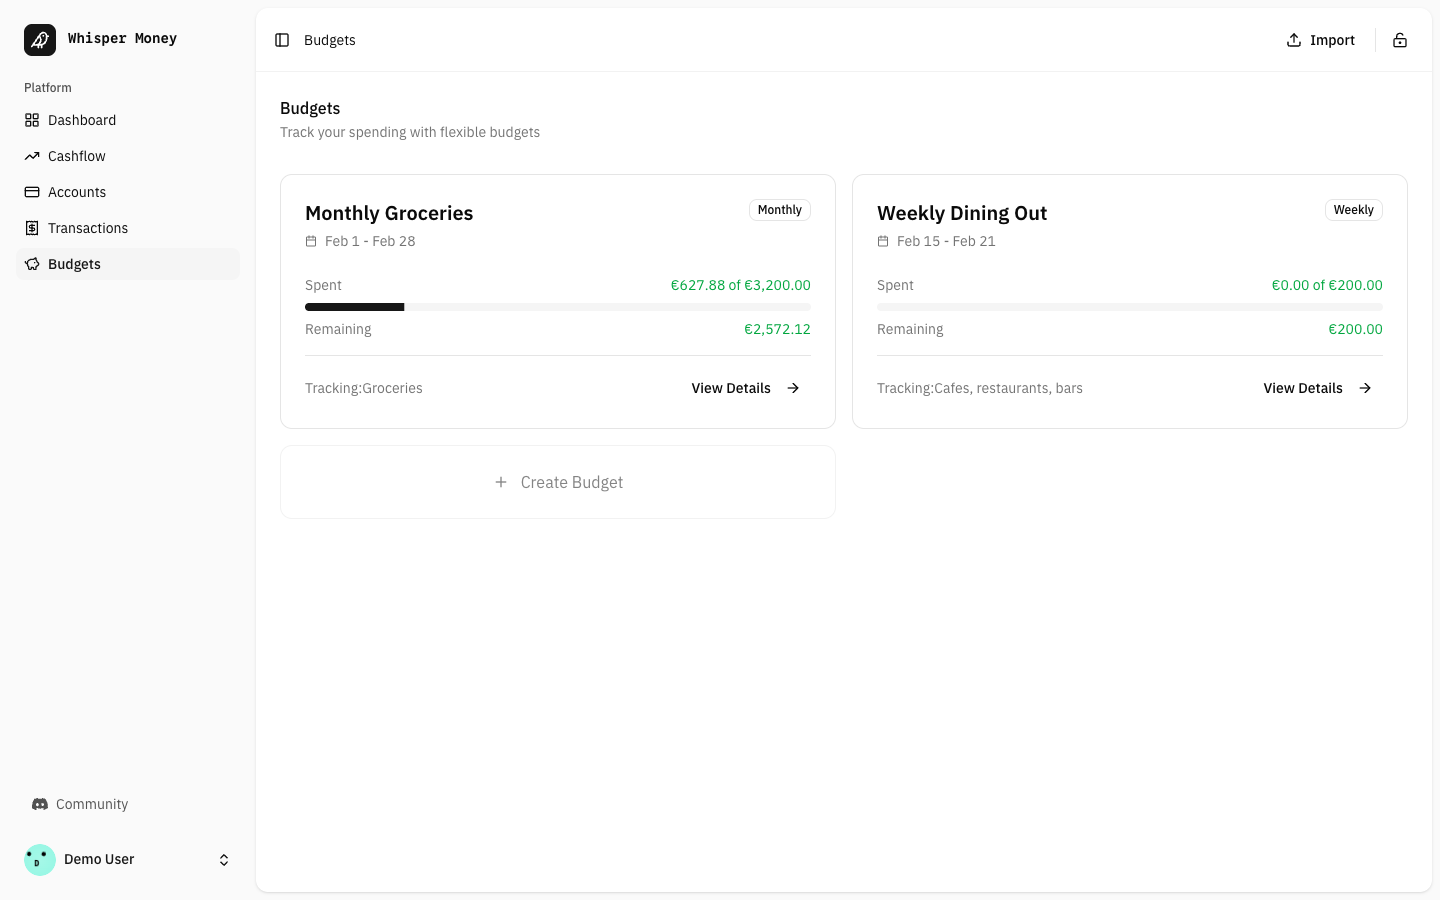Viewport: 1440px width, 900px height.
Task: Select Transactions in the sidebar menu
Action: (x=88, y=228)
